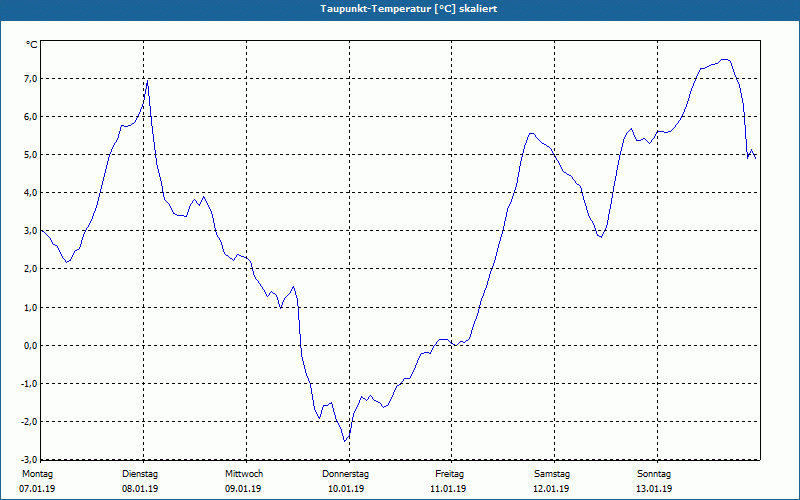Click the 5,0 y-axis value
The image size is (800, 500).
tap(31, 155)
